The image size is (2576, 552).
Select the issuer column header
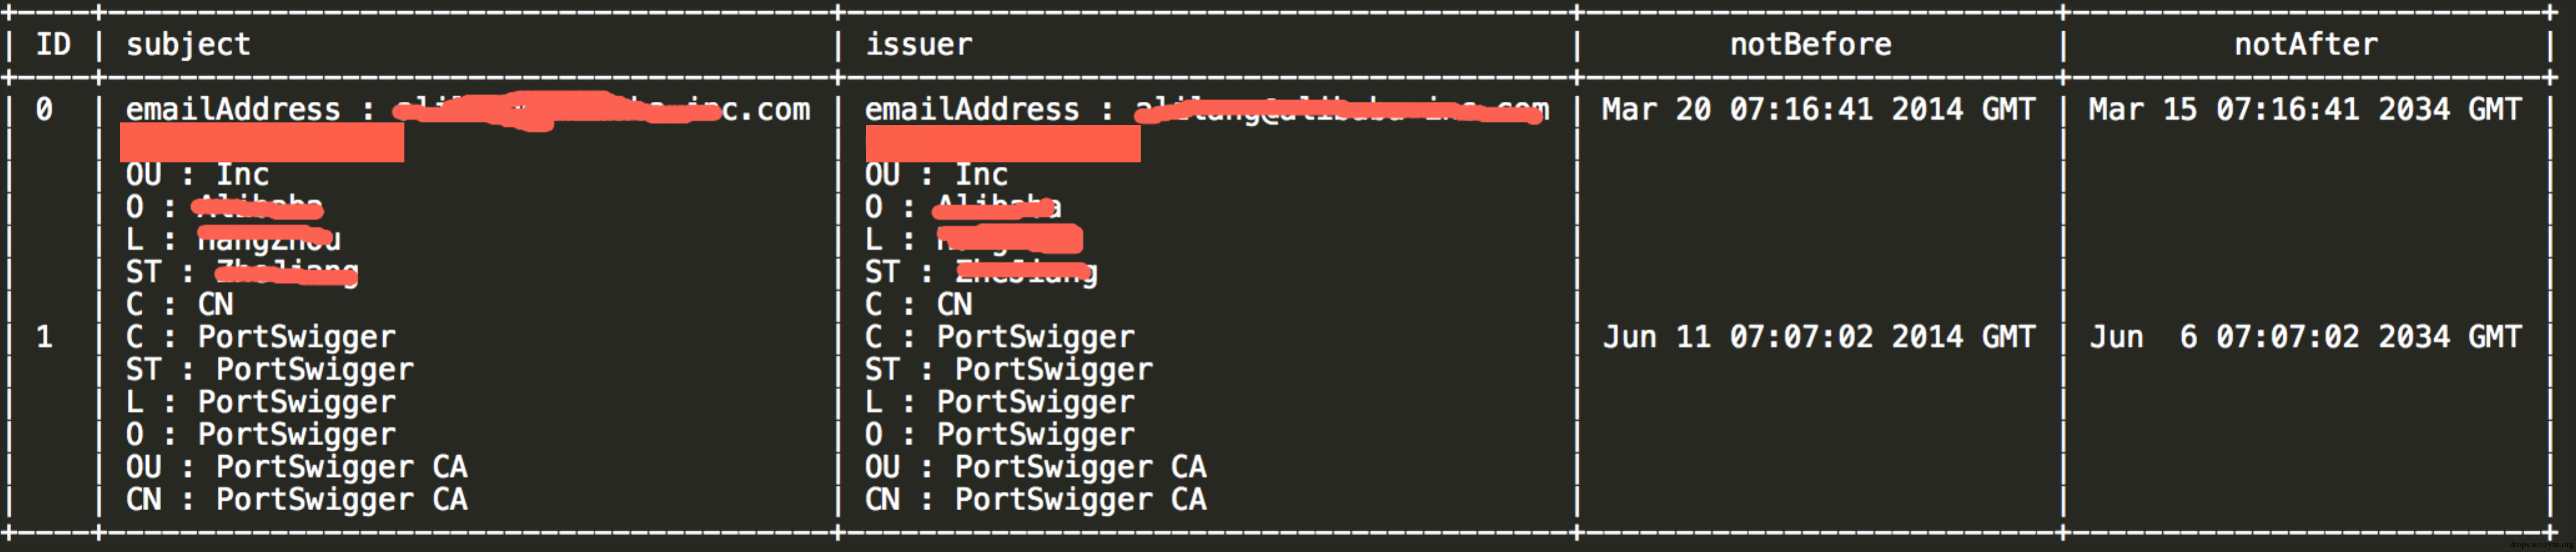coord(918,44)
